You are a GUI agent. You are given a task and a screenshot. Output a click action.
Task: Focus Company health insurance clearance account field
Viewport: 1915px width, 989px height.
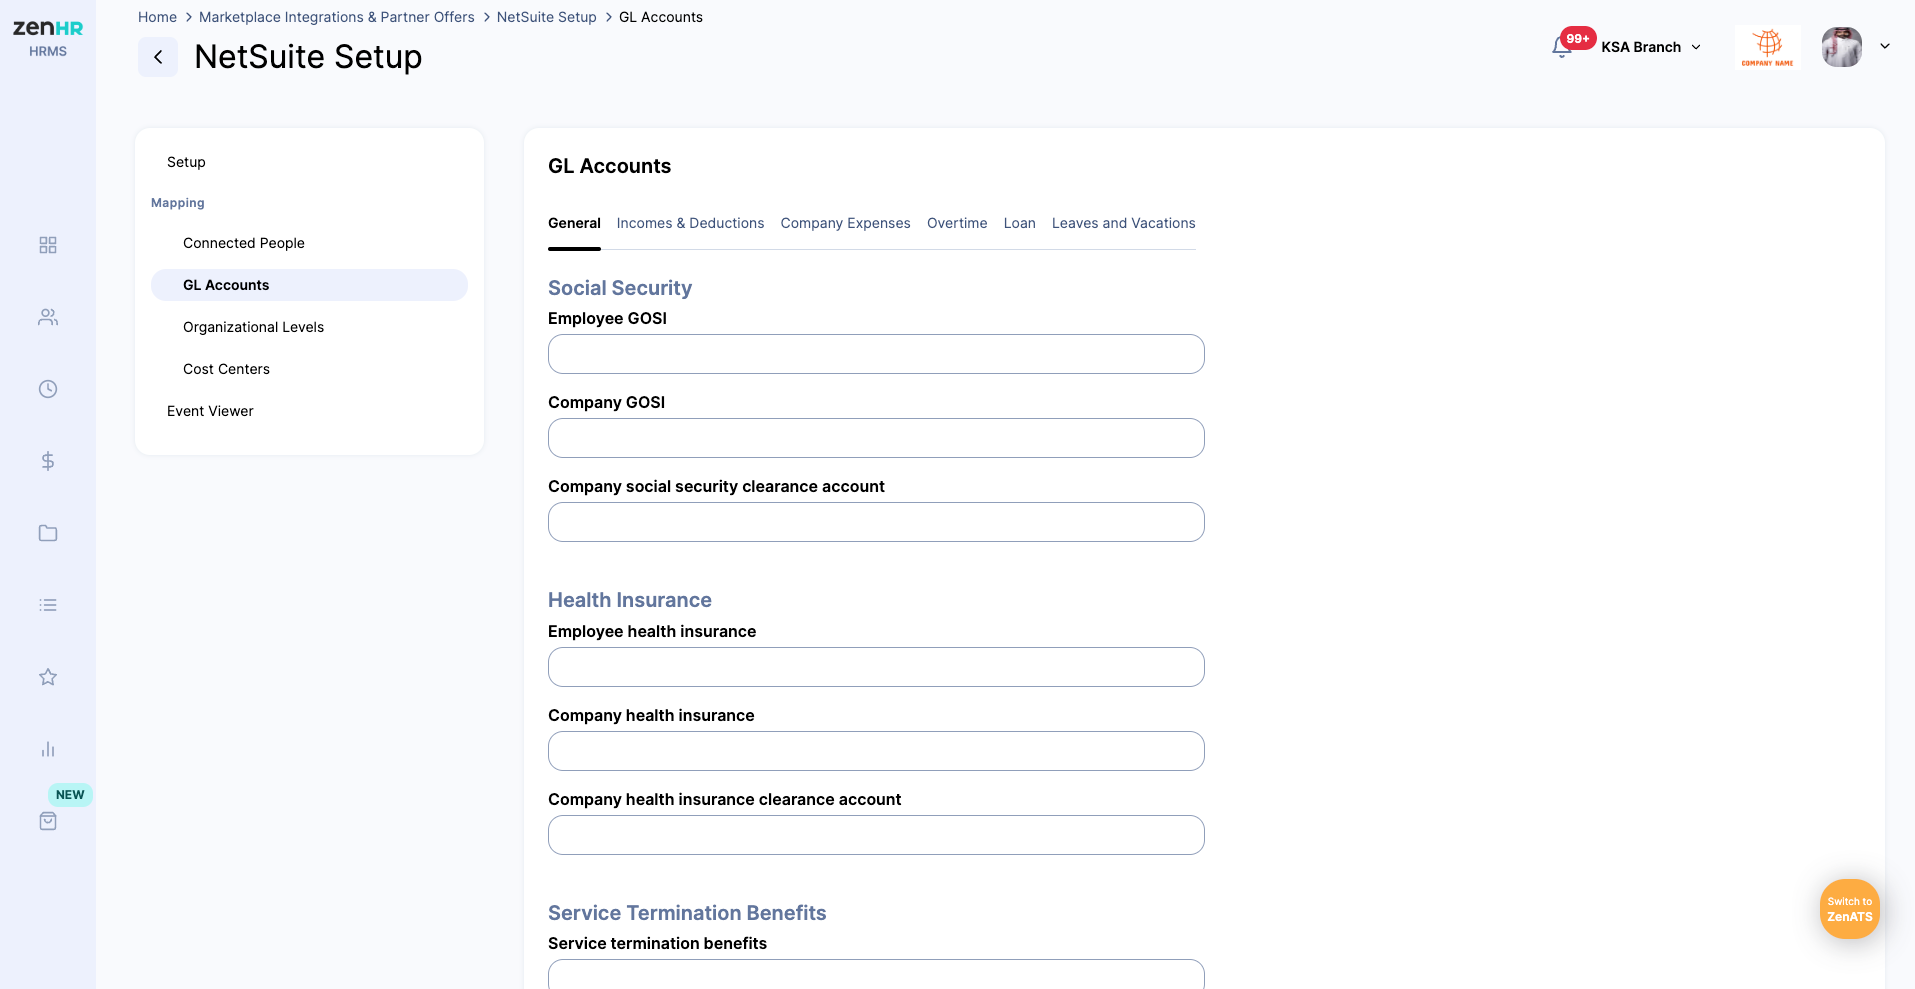[x=876, y=835]
